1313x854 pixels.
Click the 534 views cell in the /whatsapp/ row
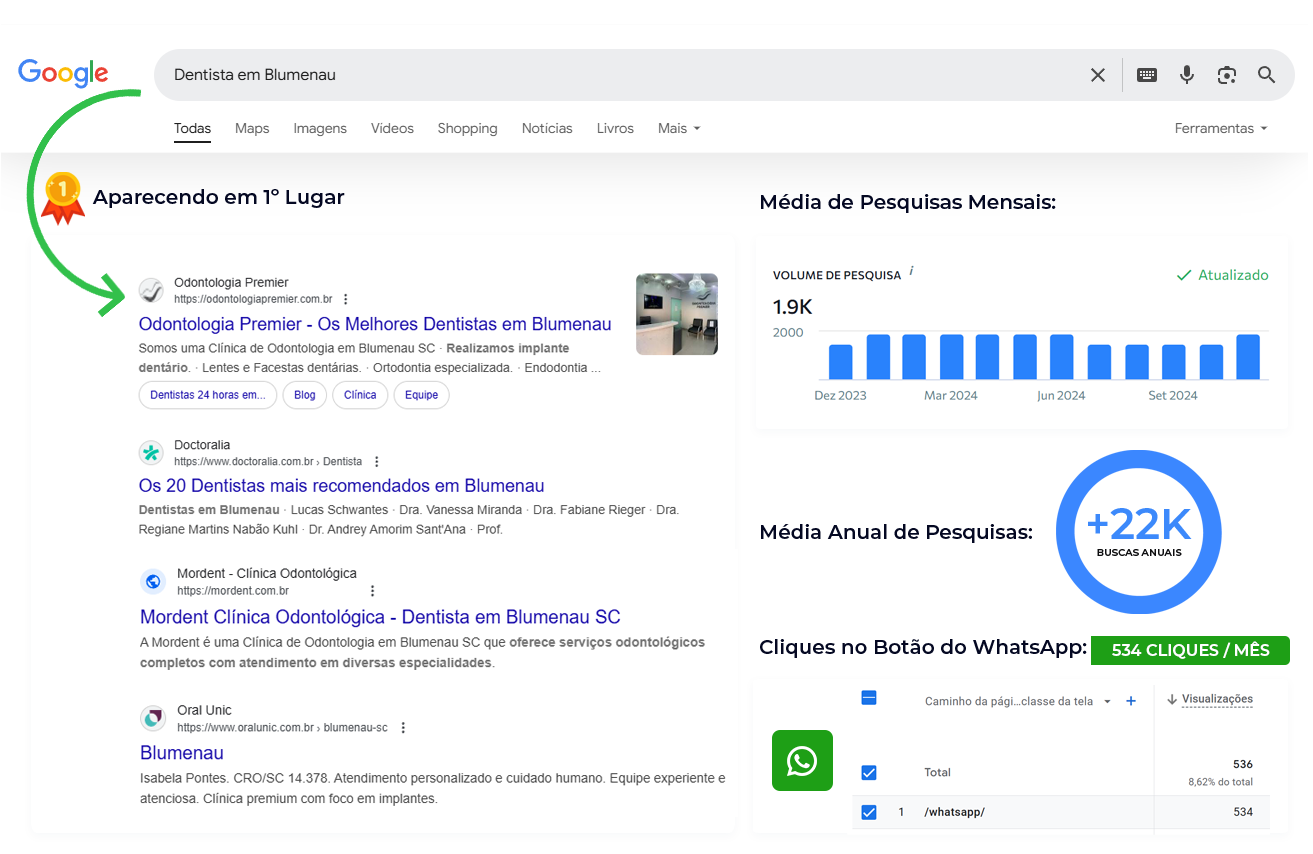pyautogui.click(x=1243, y=812)
